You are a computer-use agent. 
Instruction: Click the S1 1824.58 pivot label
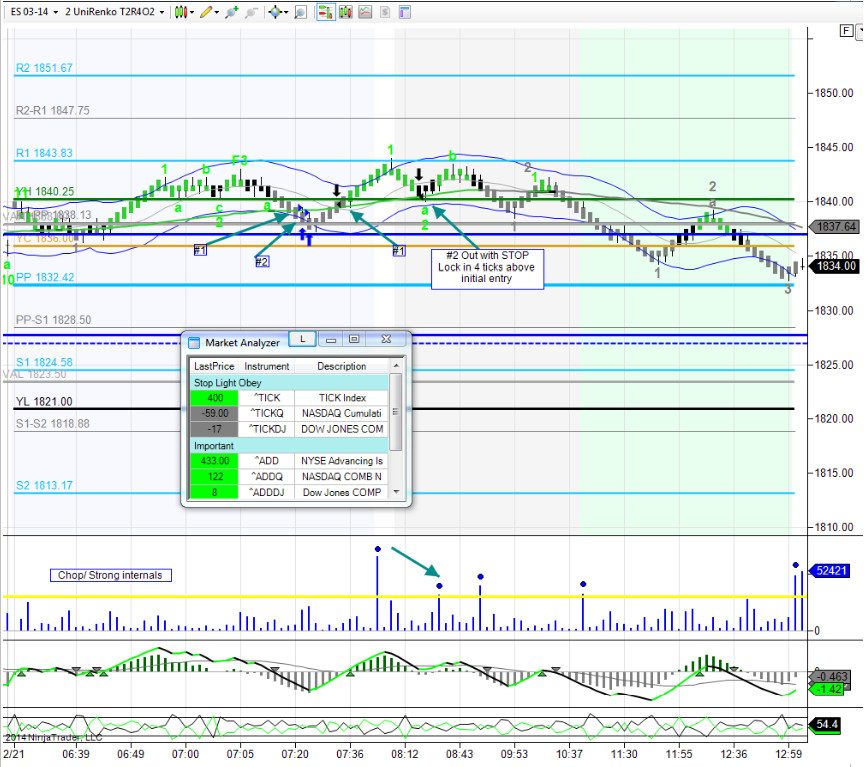[x=44, y=362]
